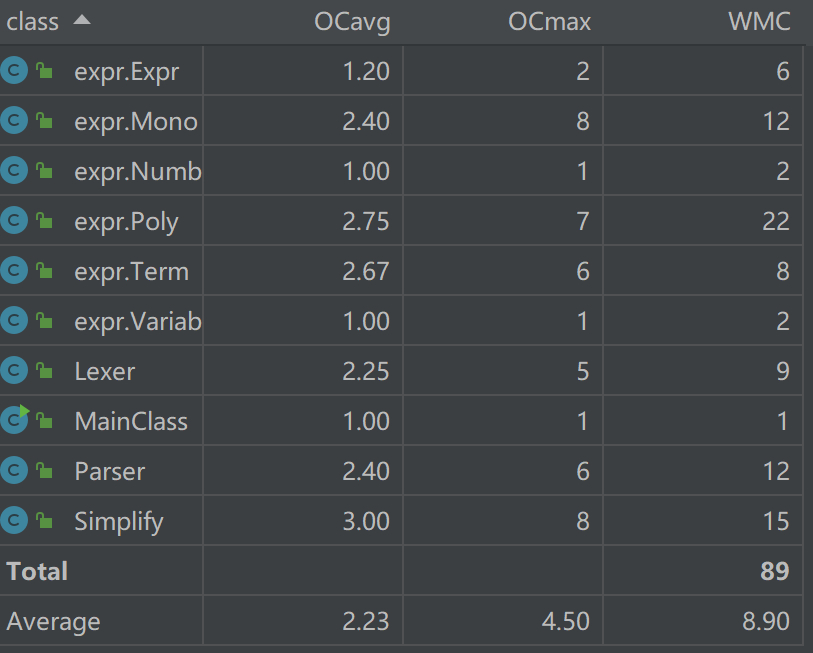Click the green lock icon beside Simplify

coord(44,521)
